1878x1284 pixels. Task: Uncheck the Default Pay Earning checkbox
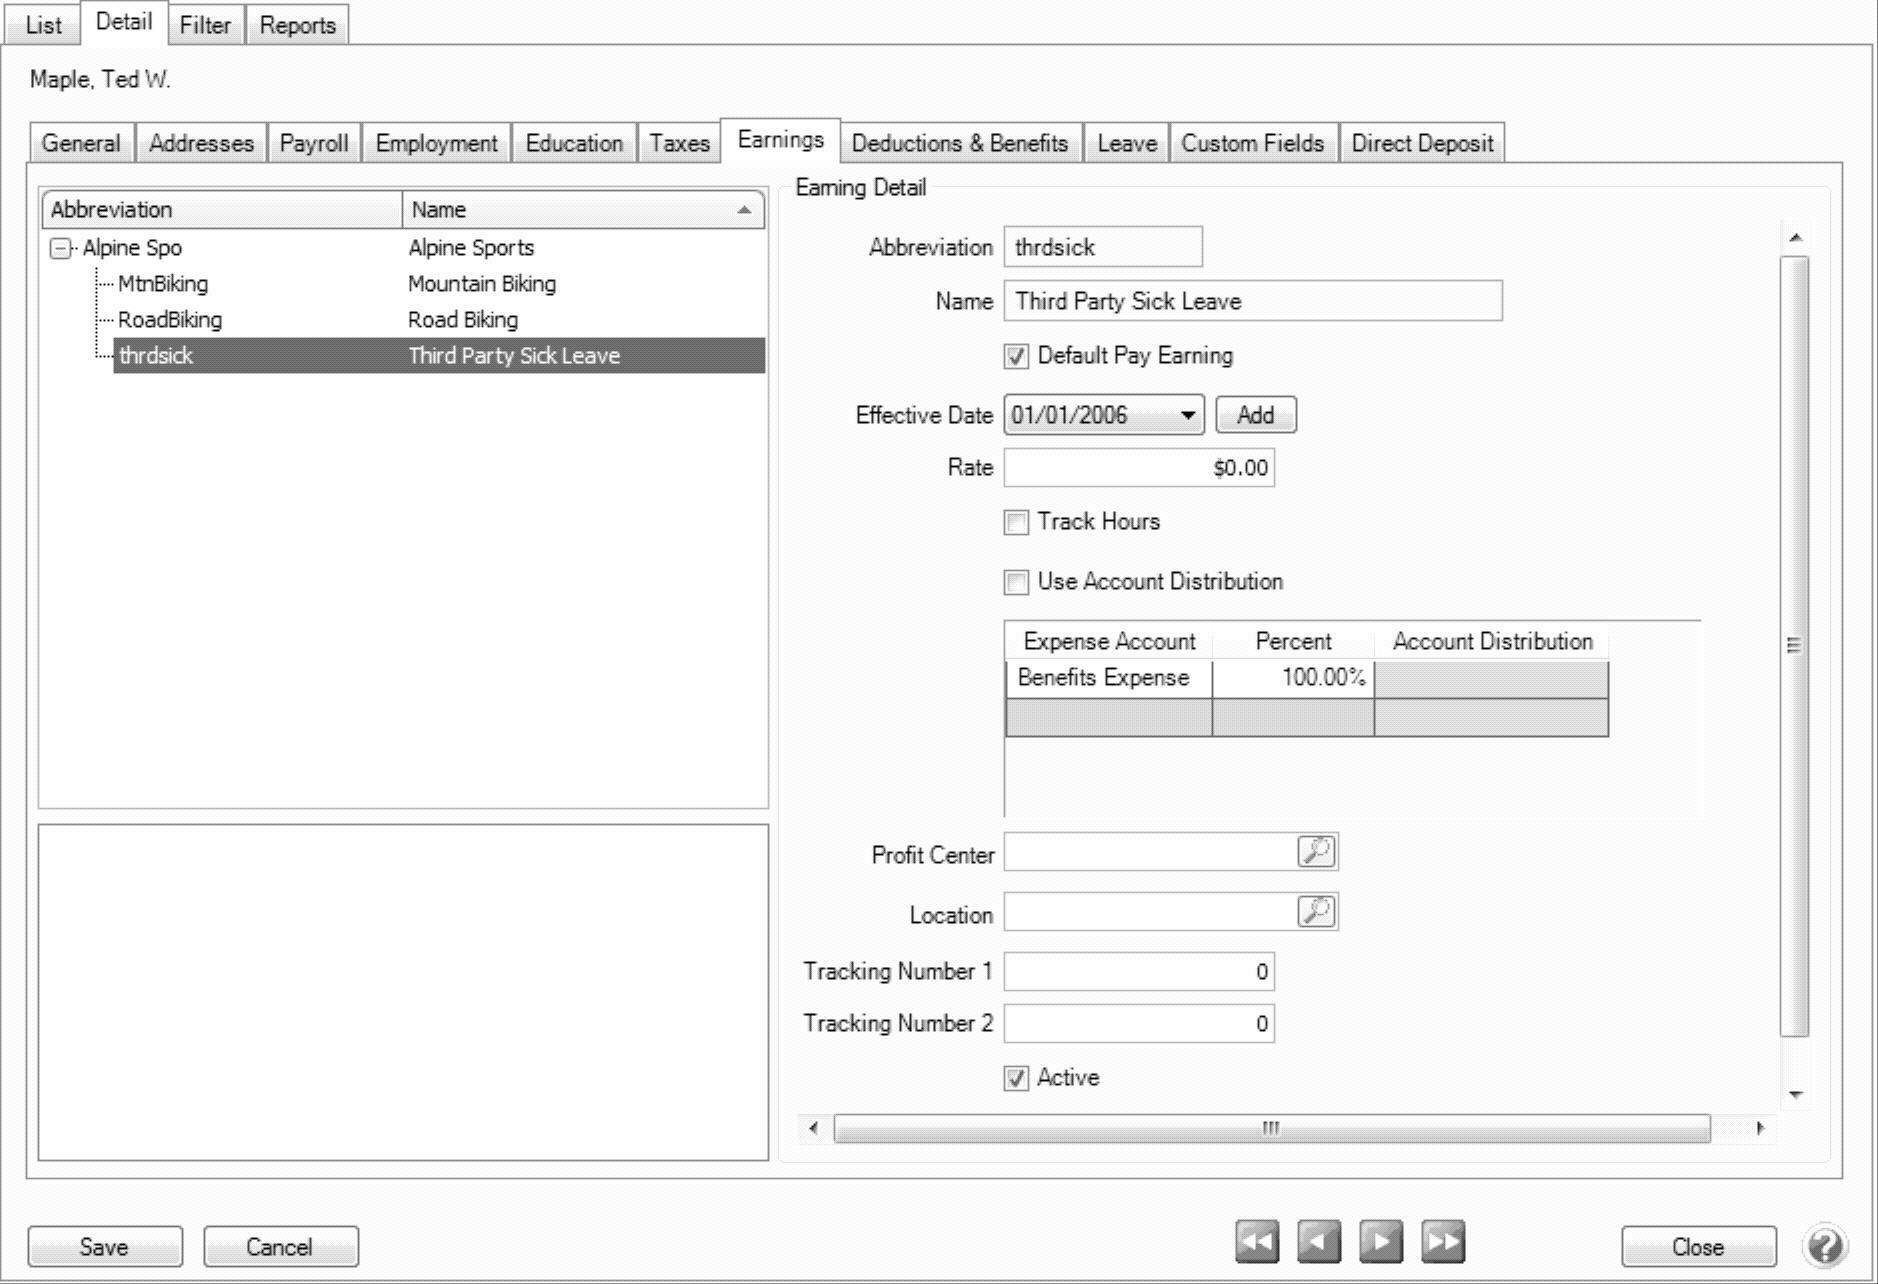tap(1016, 356)
